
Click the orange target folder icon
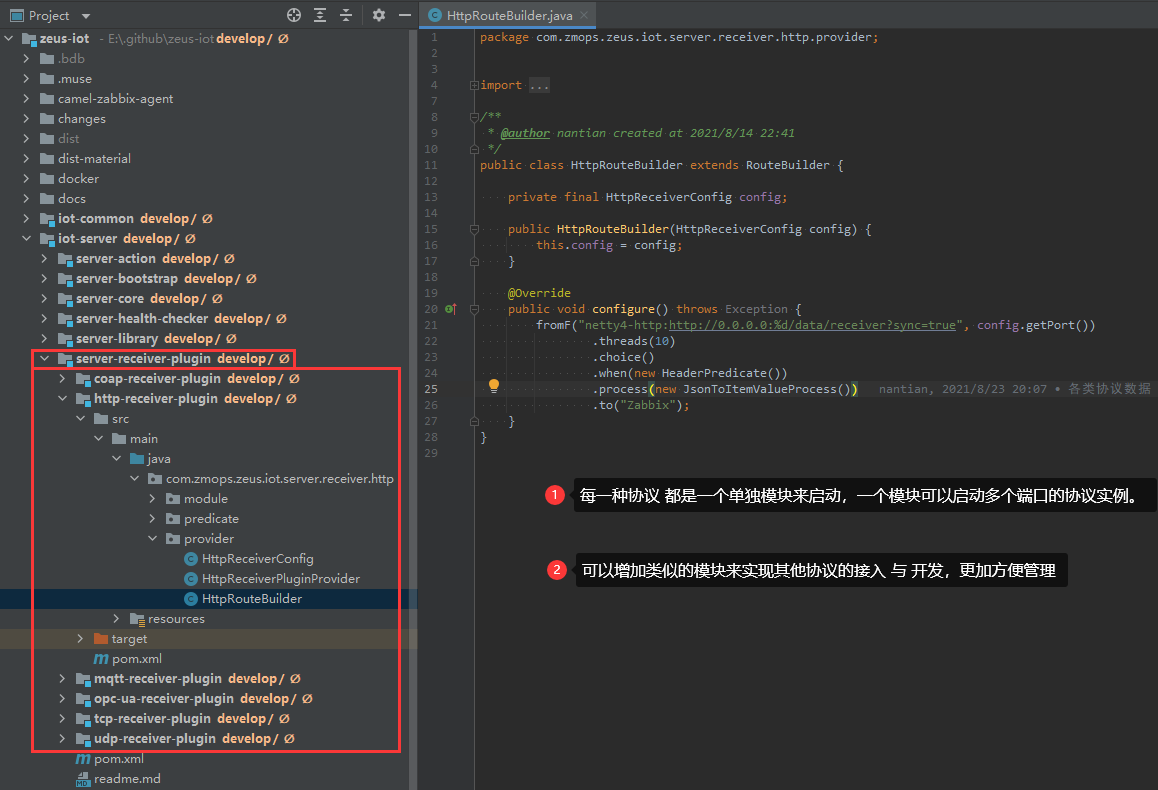point(101,638)
